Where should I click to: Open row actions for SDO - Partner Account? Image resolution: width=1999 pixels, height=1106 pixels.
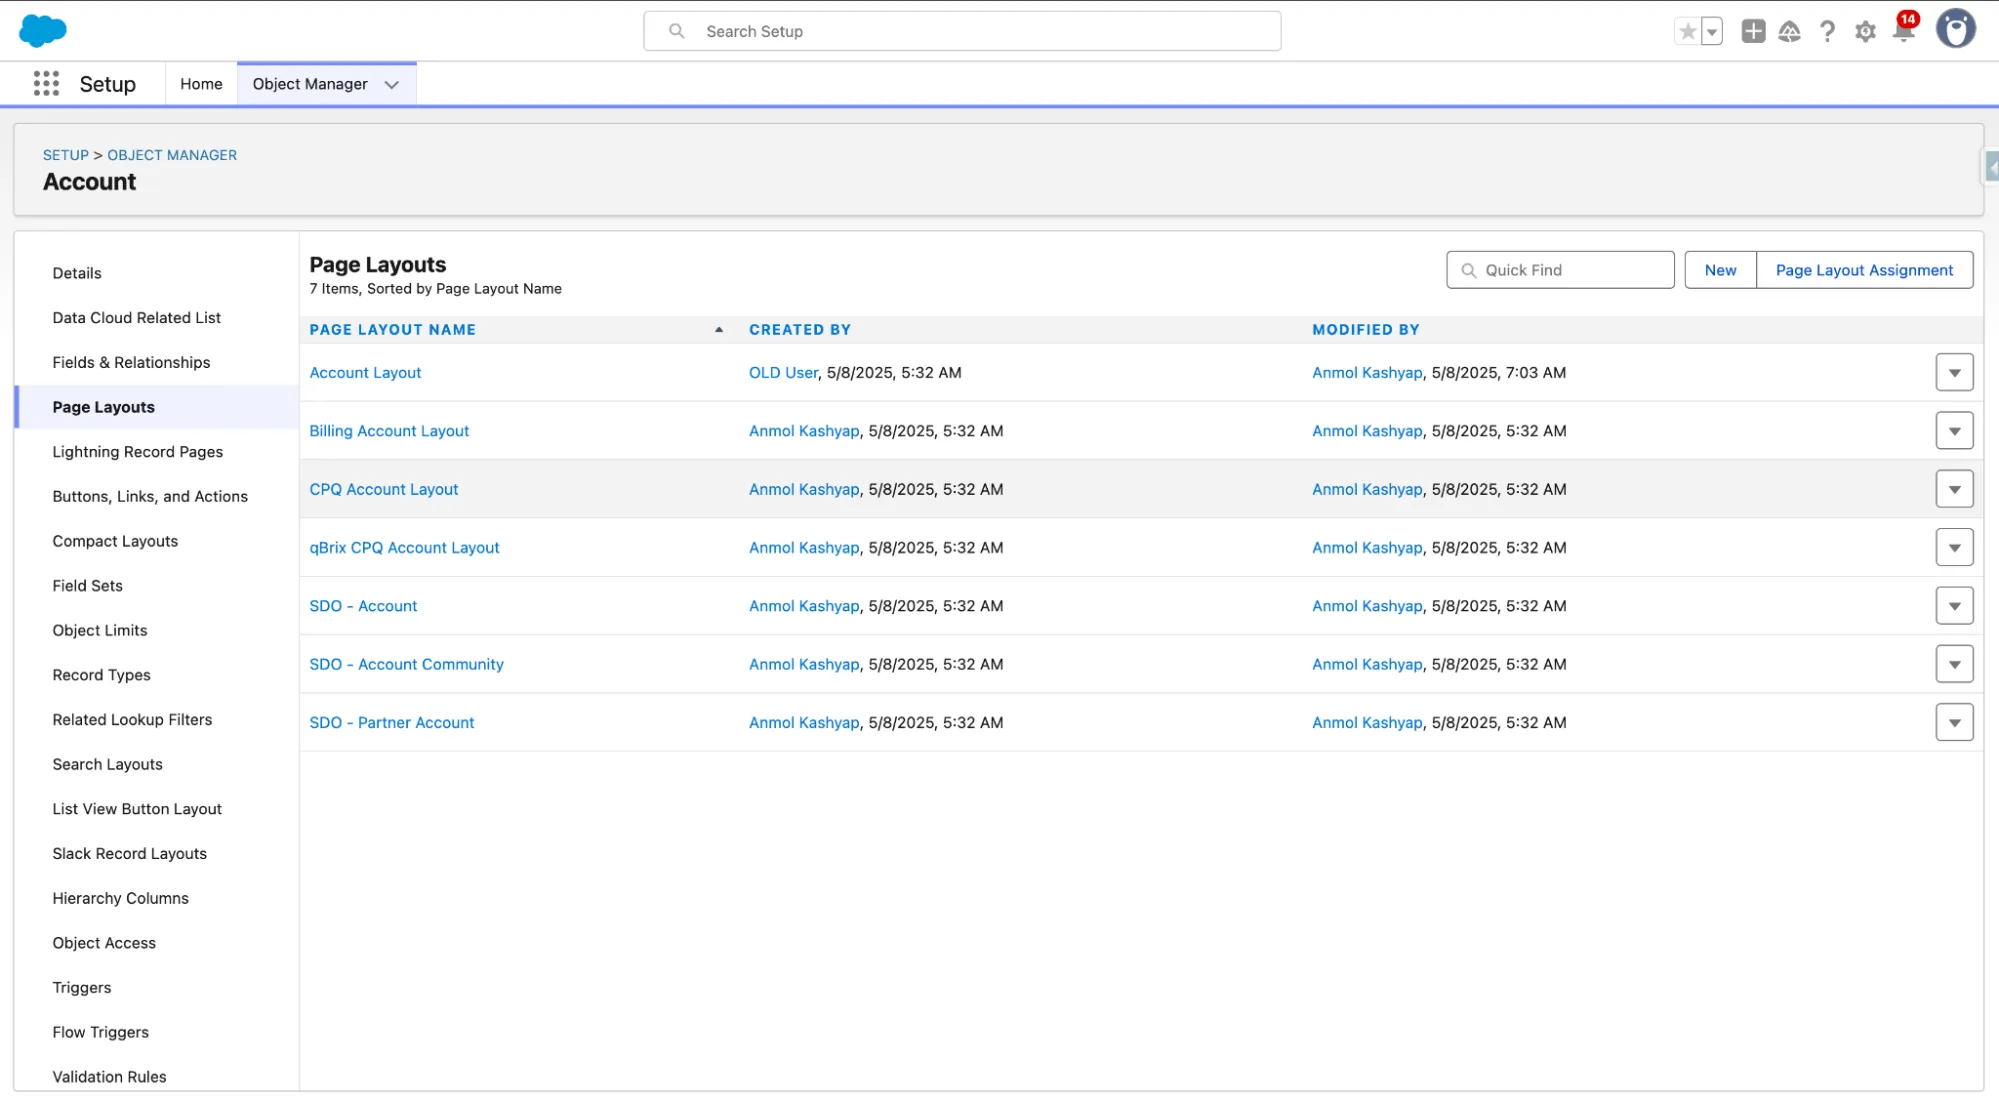click(x=1954, y=723)
